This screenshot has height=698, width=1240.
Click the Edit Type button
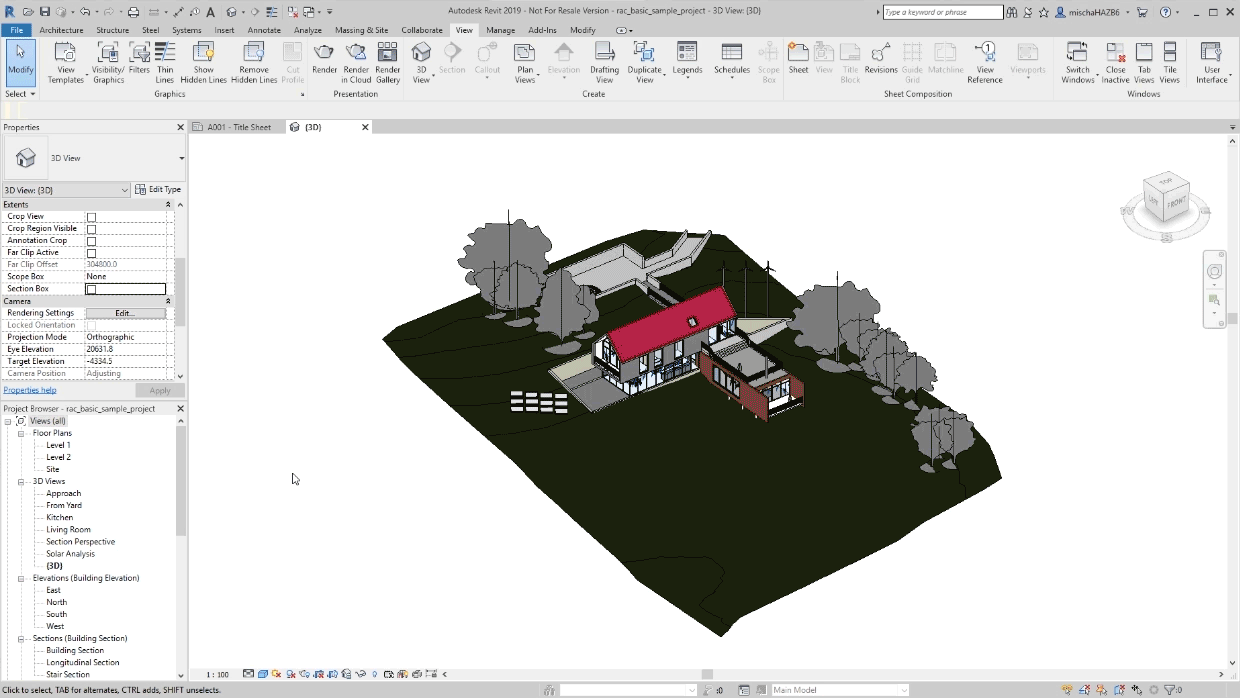click(x=158, y=189)
